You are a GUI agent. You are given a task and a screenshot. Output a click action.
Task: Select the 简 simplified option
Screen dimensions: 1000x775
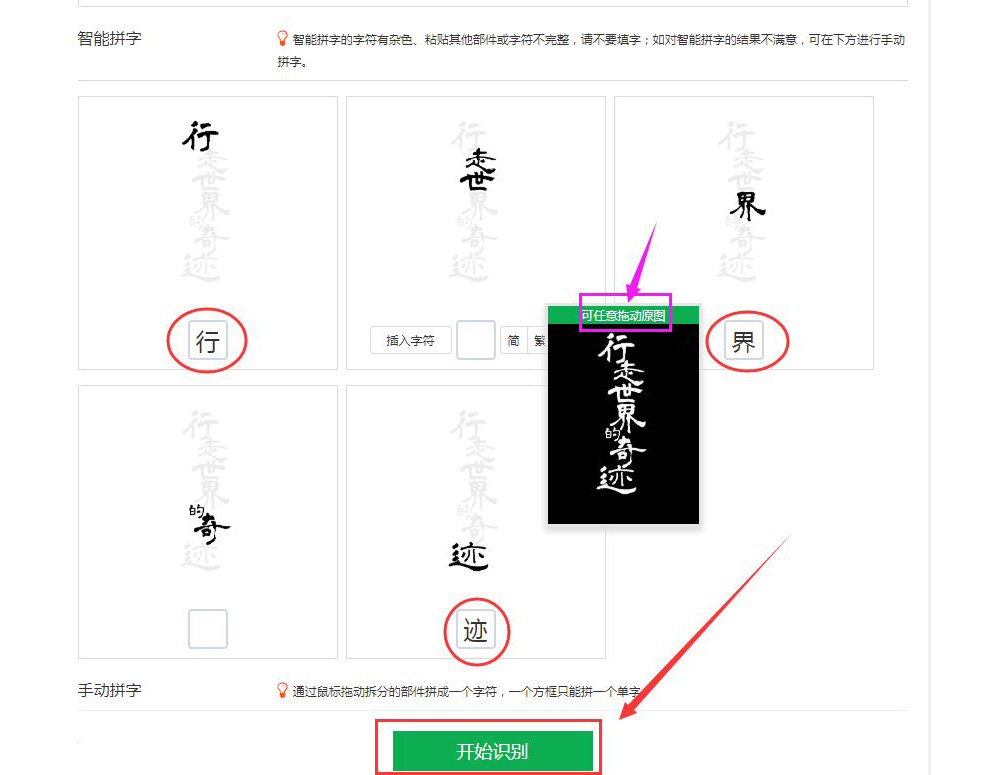coord(513,341)
